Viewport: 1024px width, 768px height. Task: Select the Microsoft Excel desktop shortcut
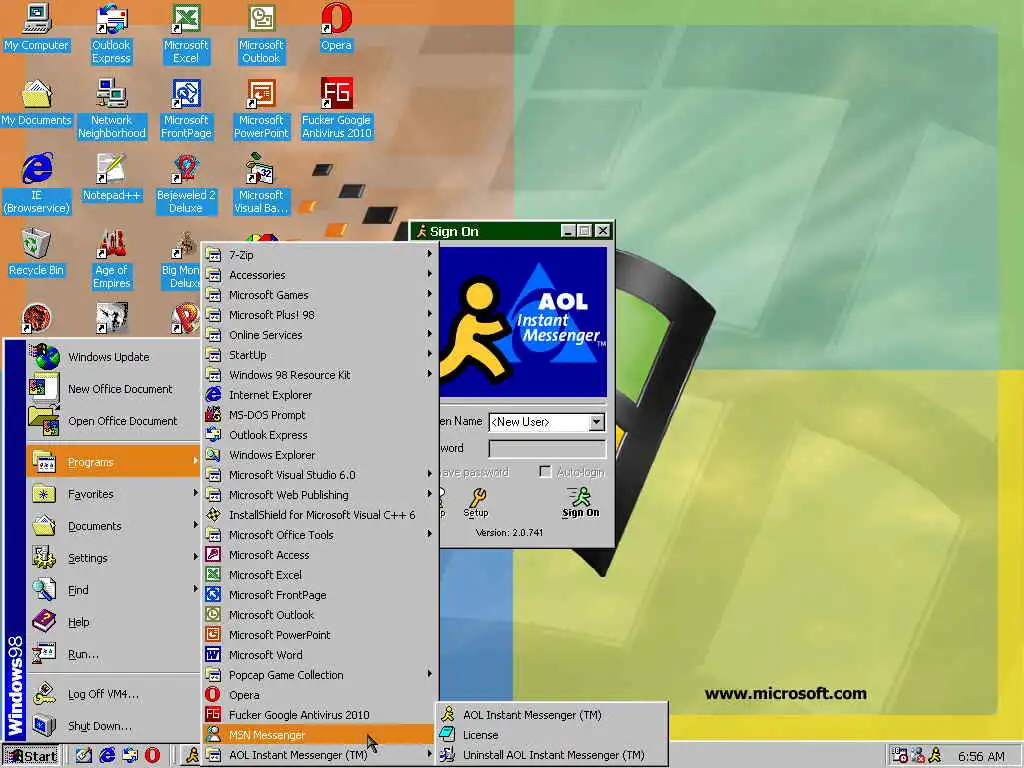186,34
